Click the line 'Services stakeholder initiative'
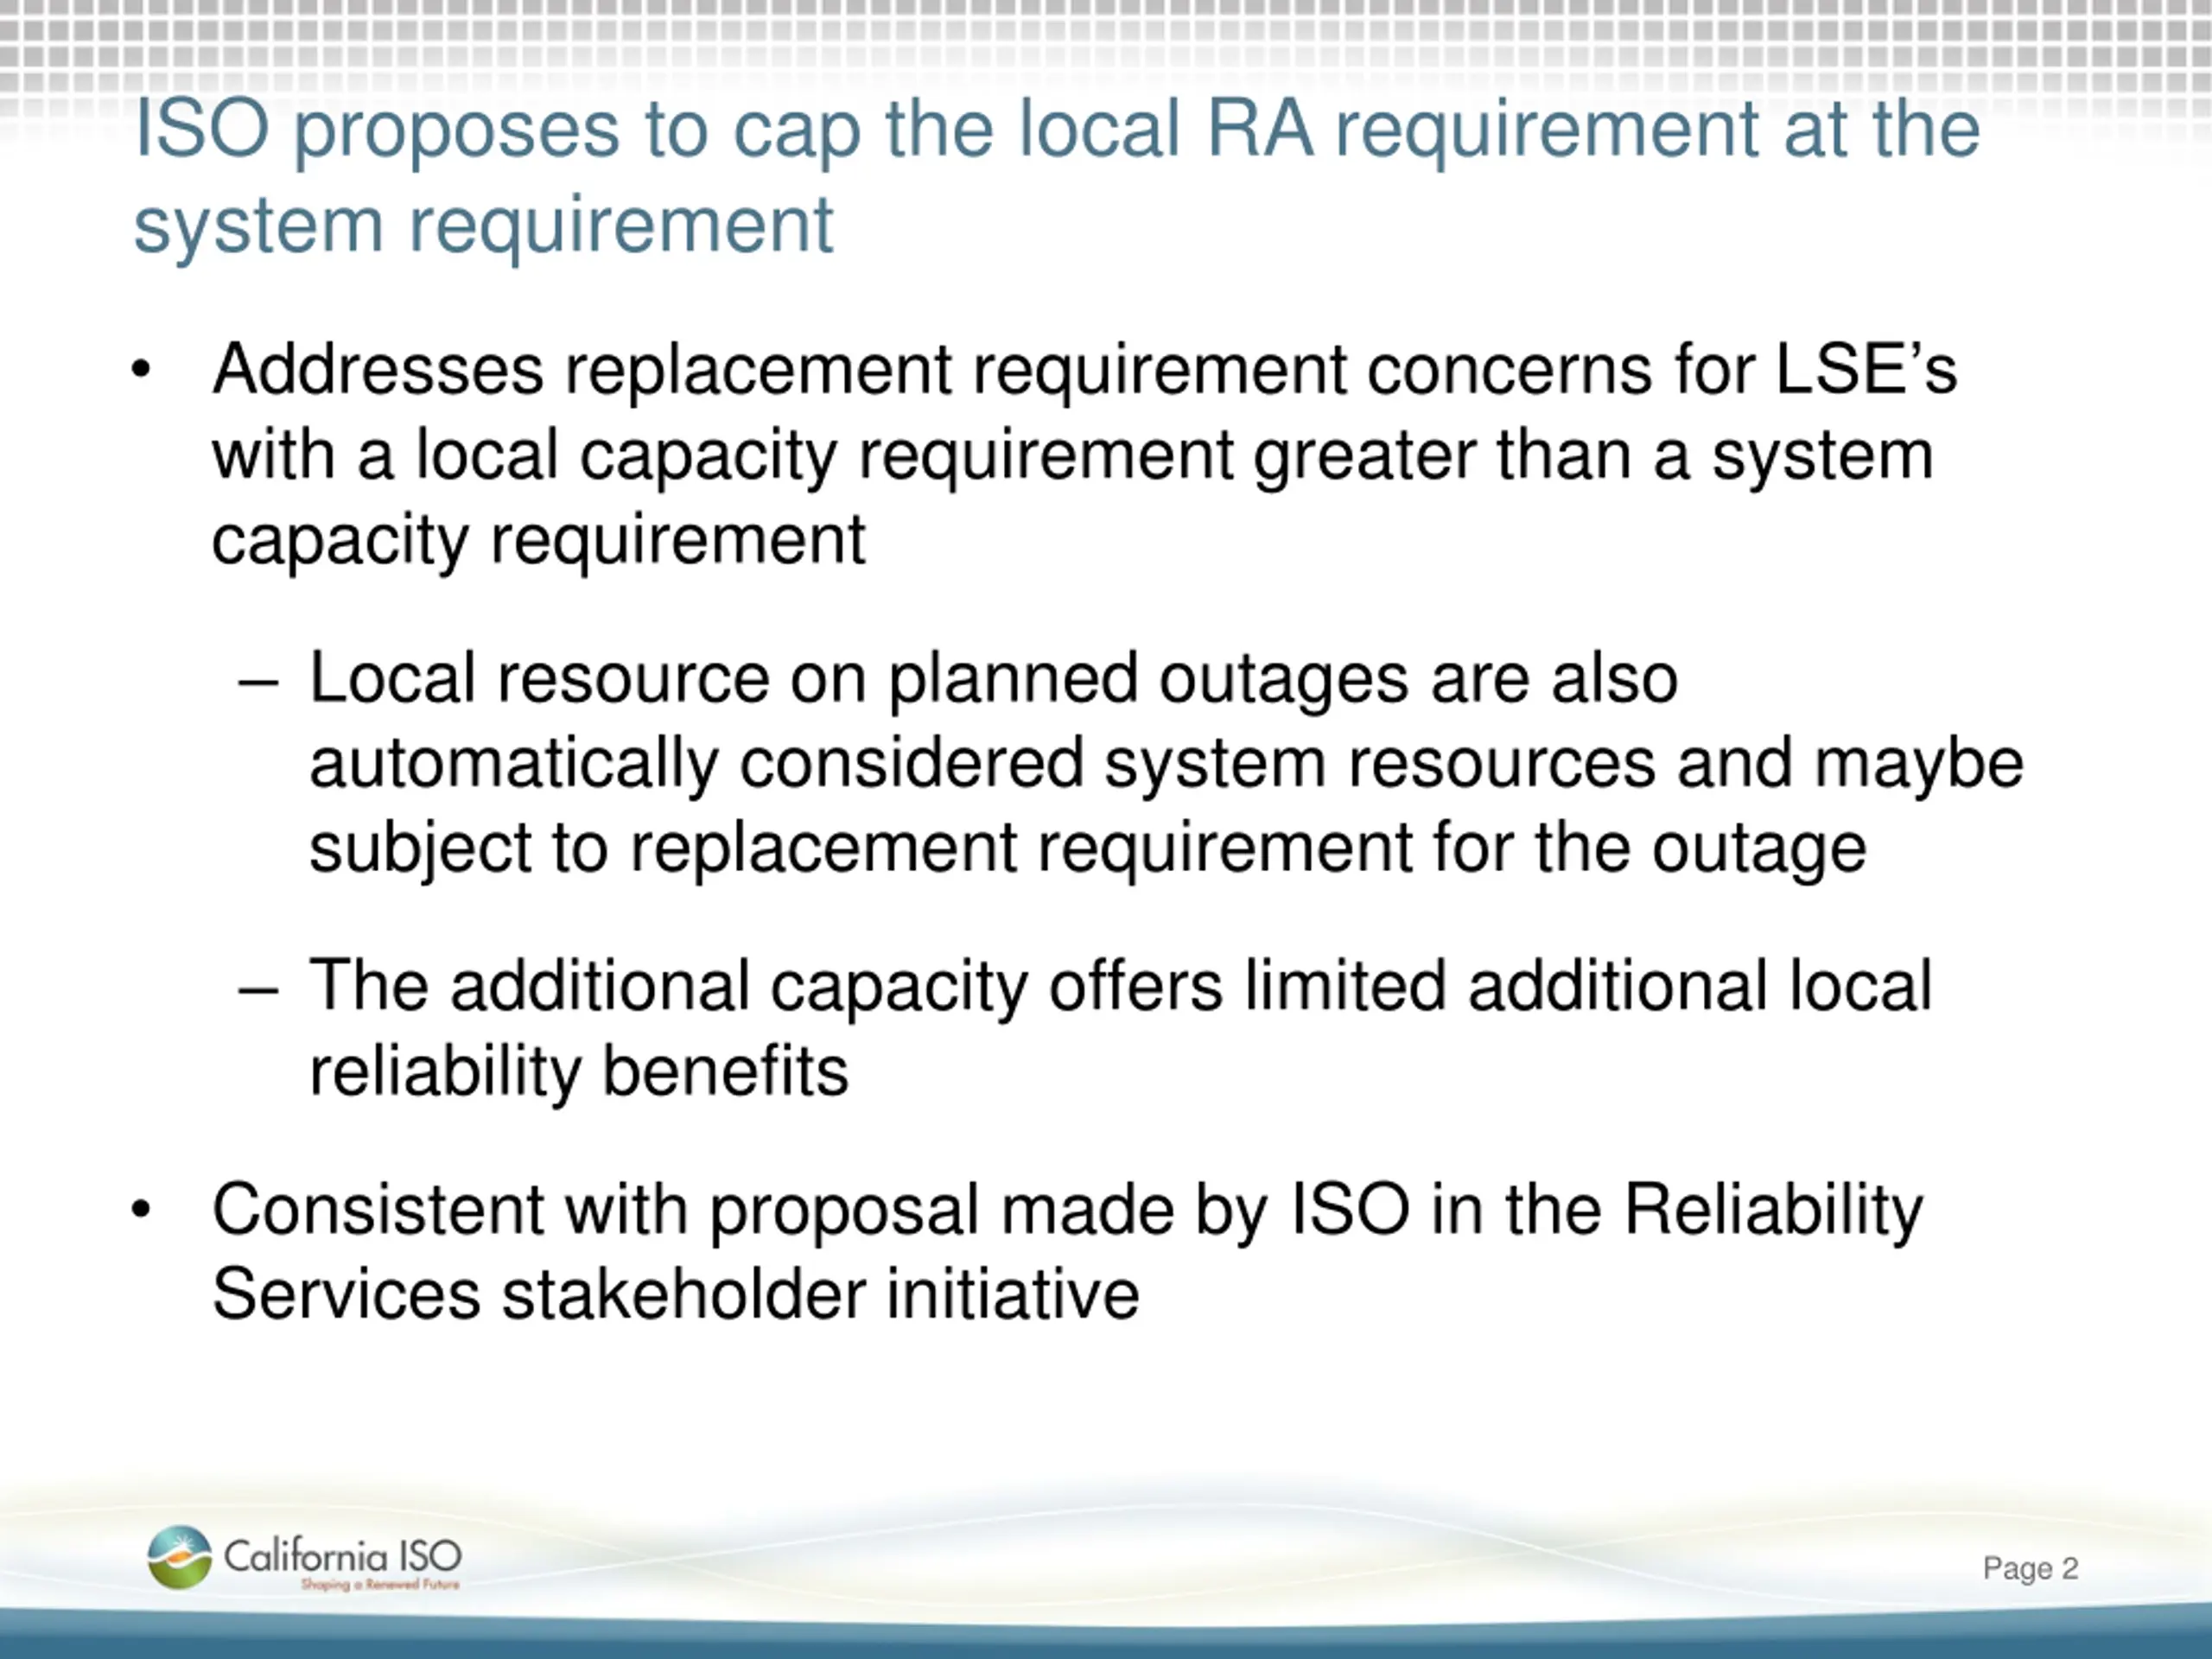The image size is (2212, 1659). [676, 1294]
